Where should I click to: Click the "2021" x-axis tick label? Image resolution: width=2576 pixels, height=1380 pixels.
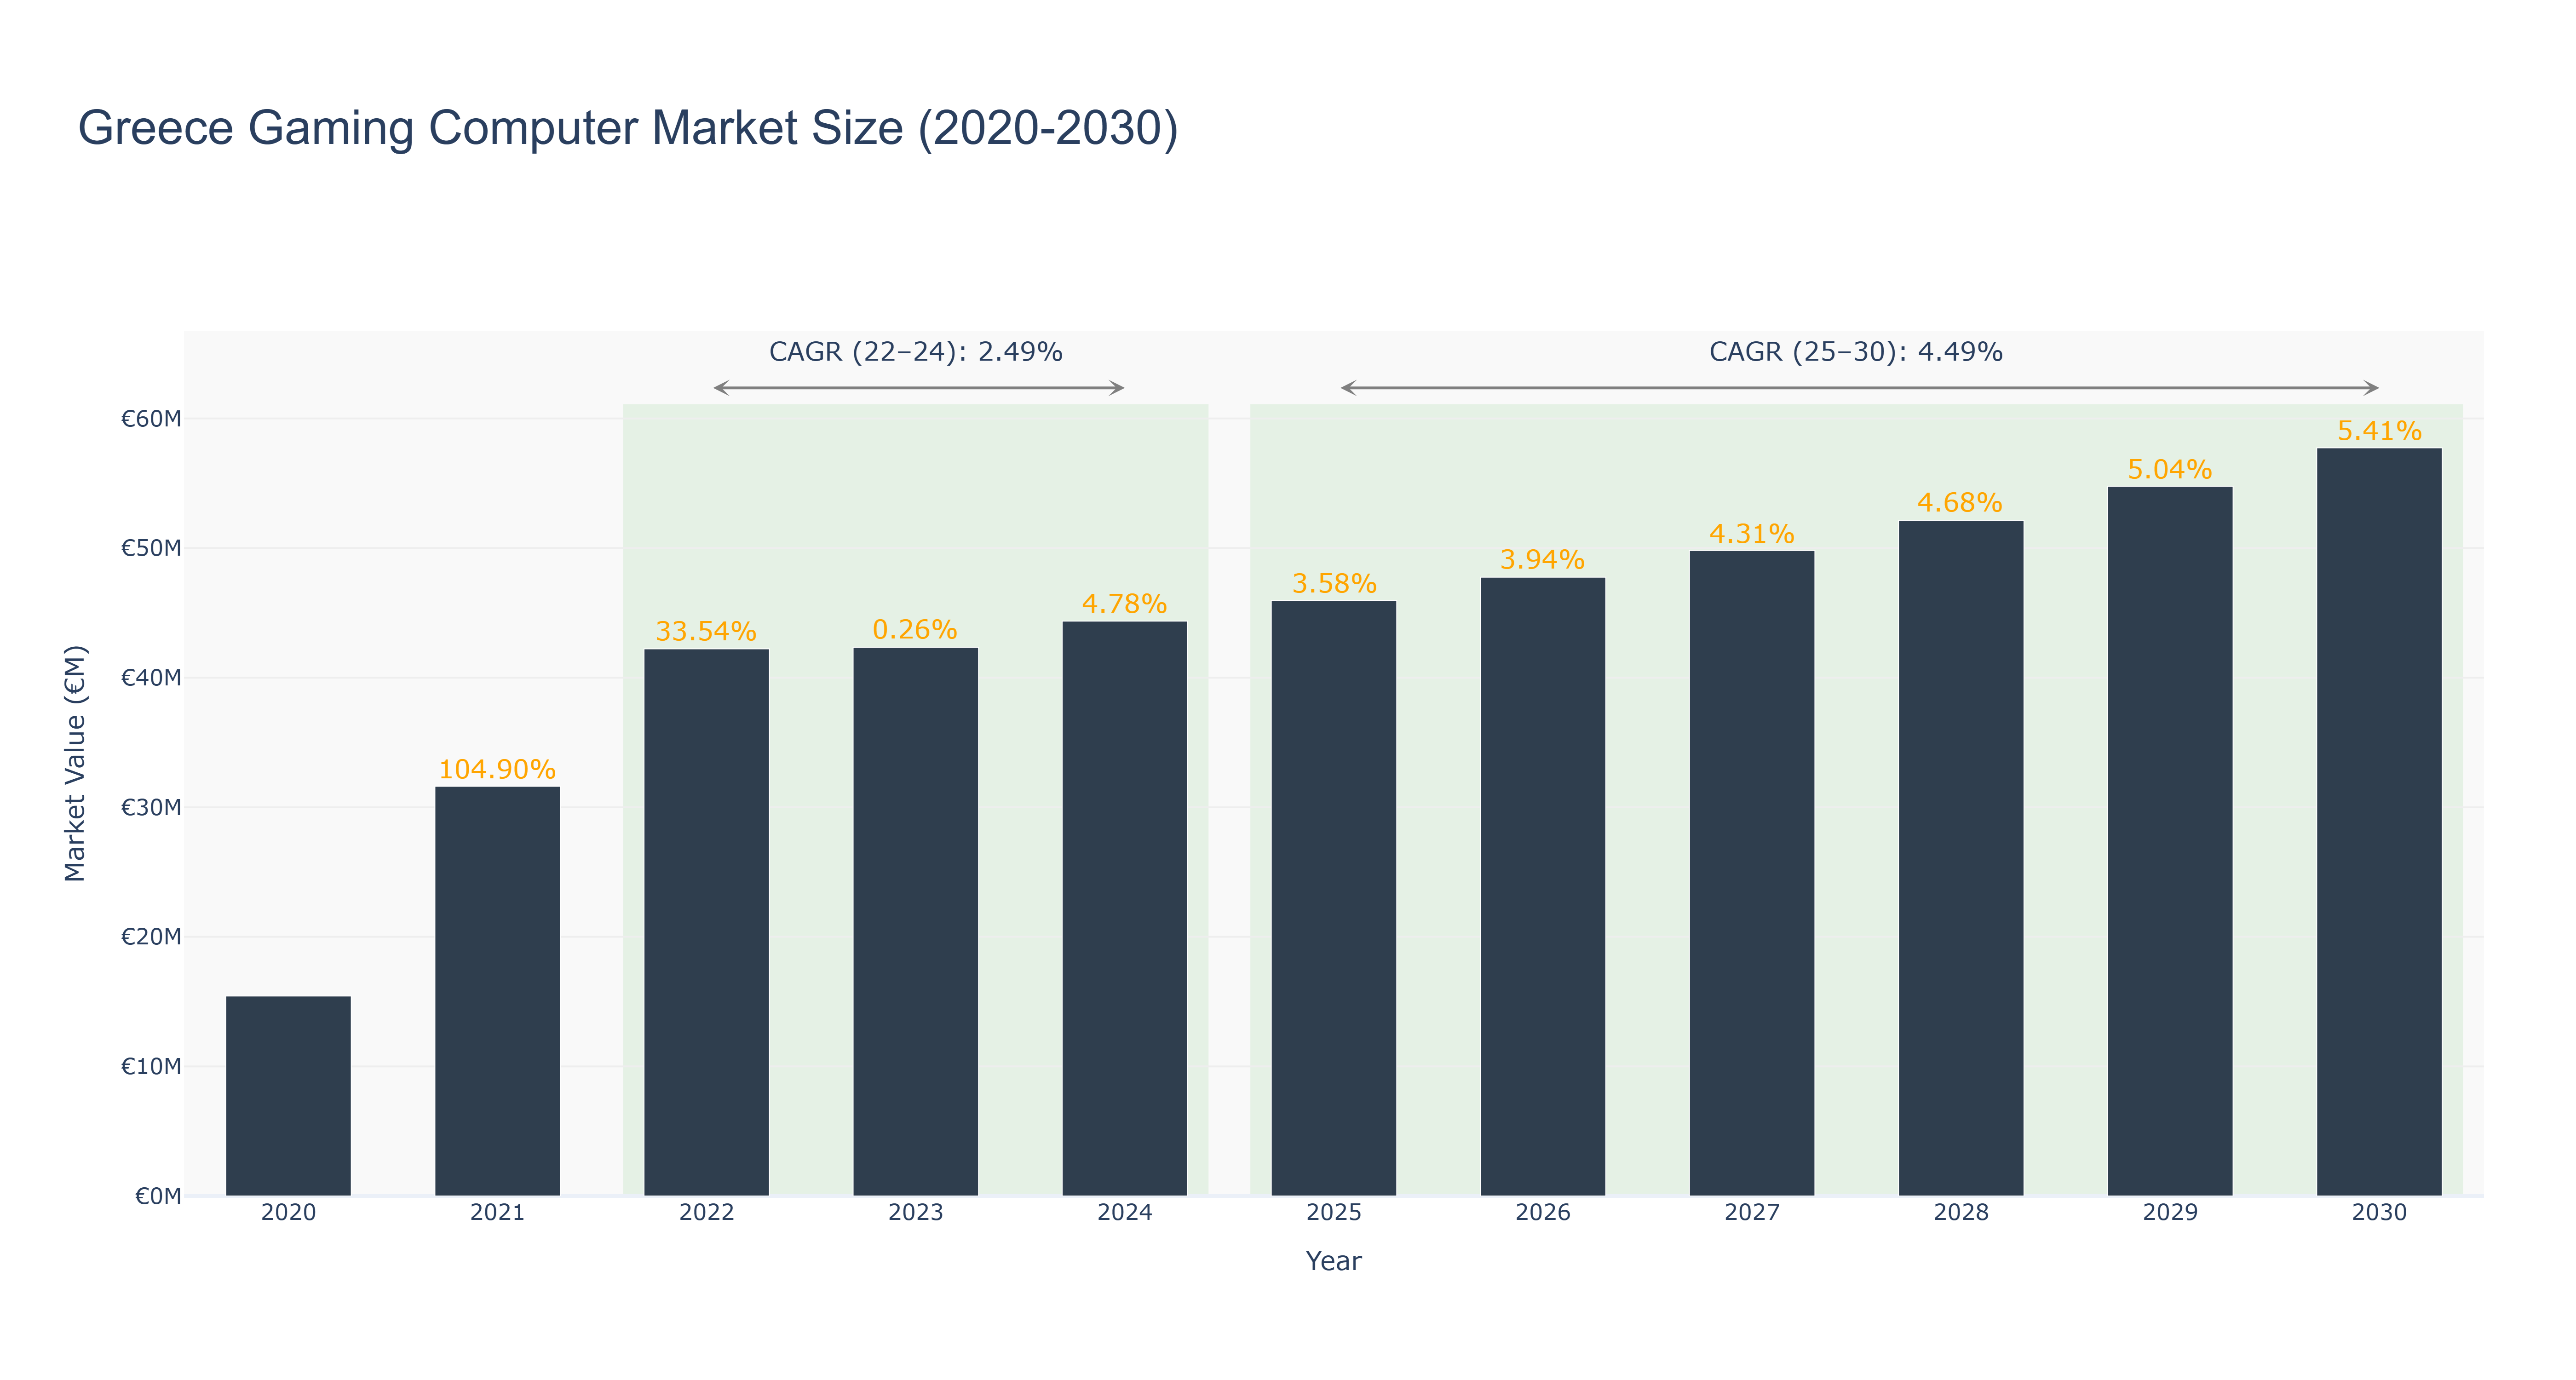click(x=497, y=1213)
